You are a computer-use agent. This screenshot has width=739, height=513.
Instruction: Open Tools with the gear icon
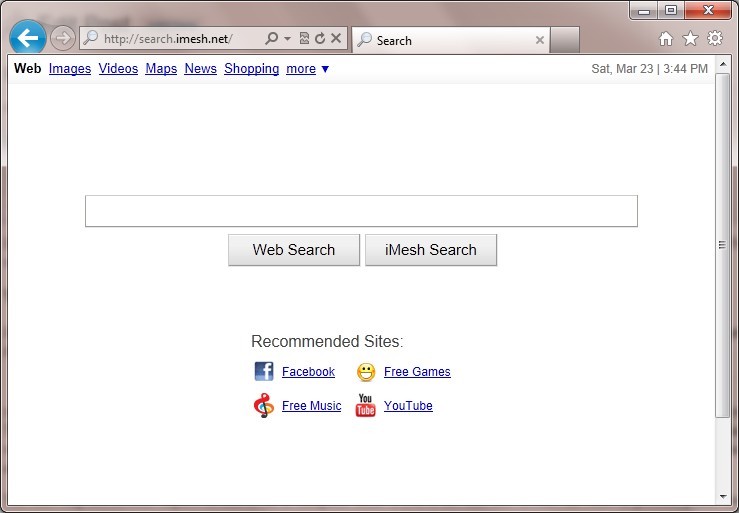click(x=715, y=38)
